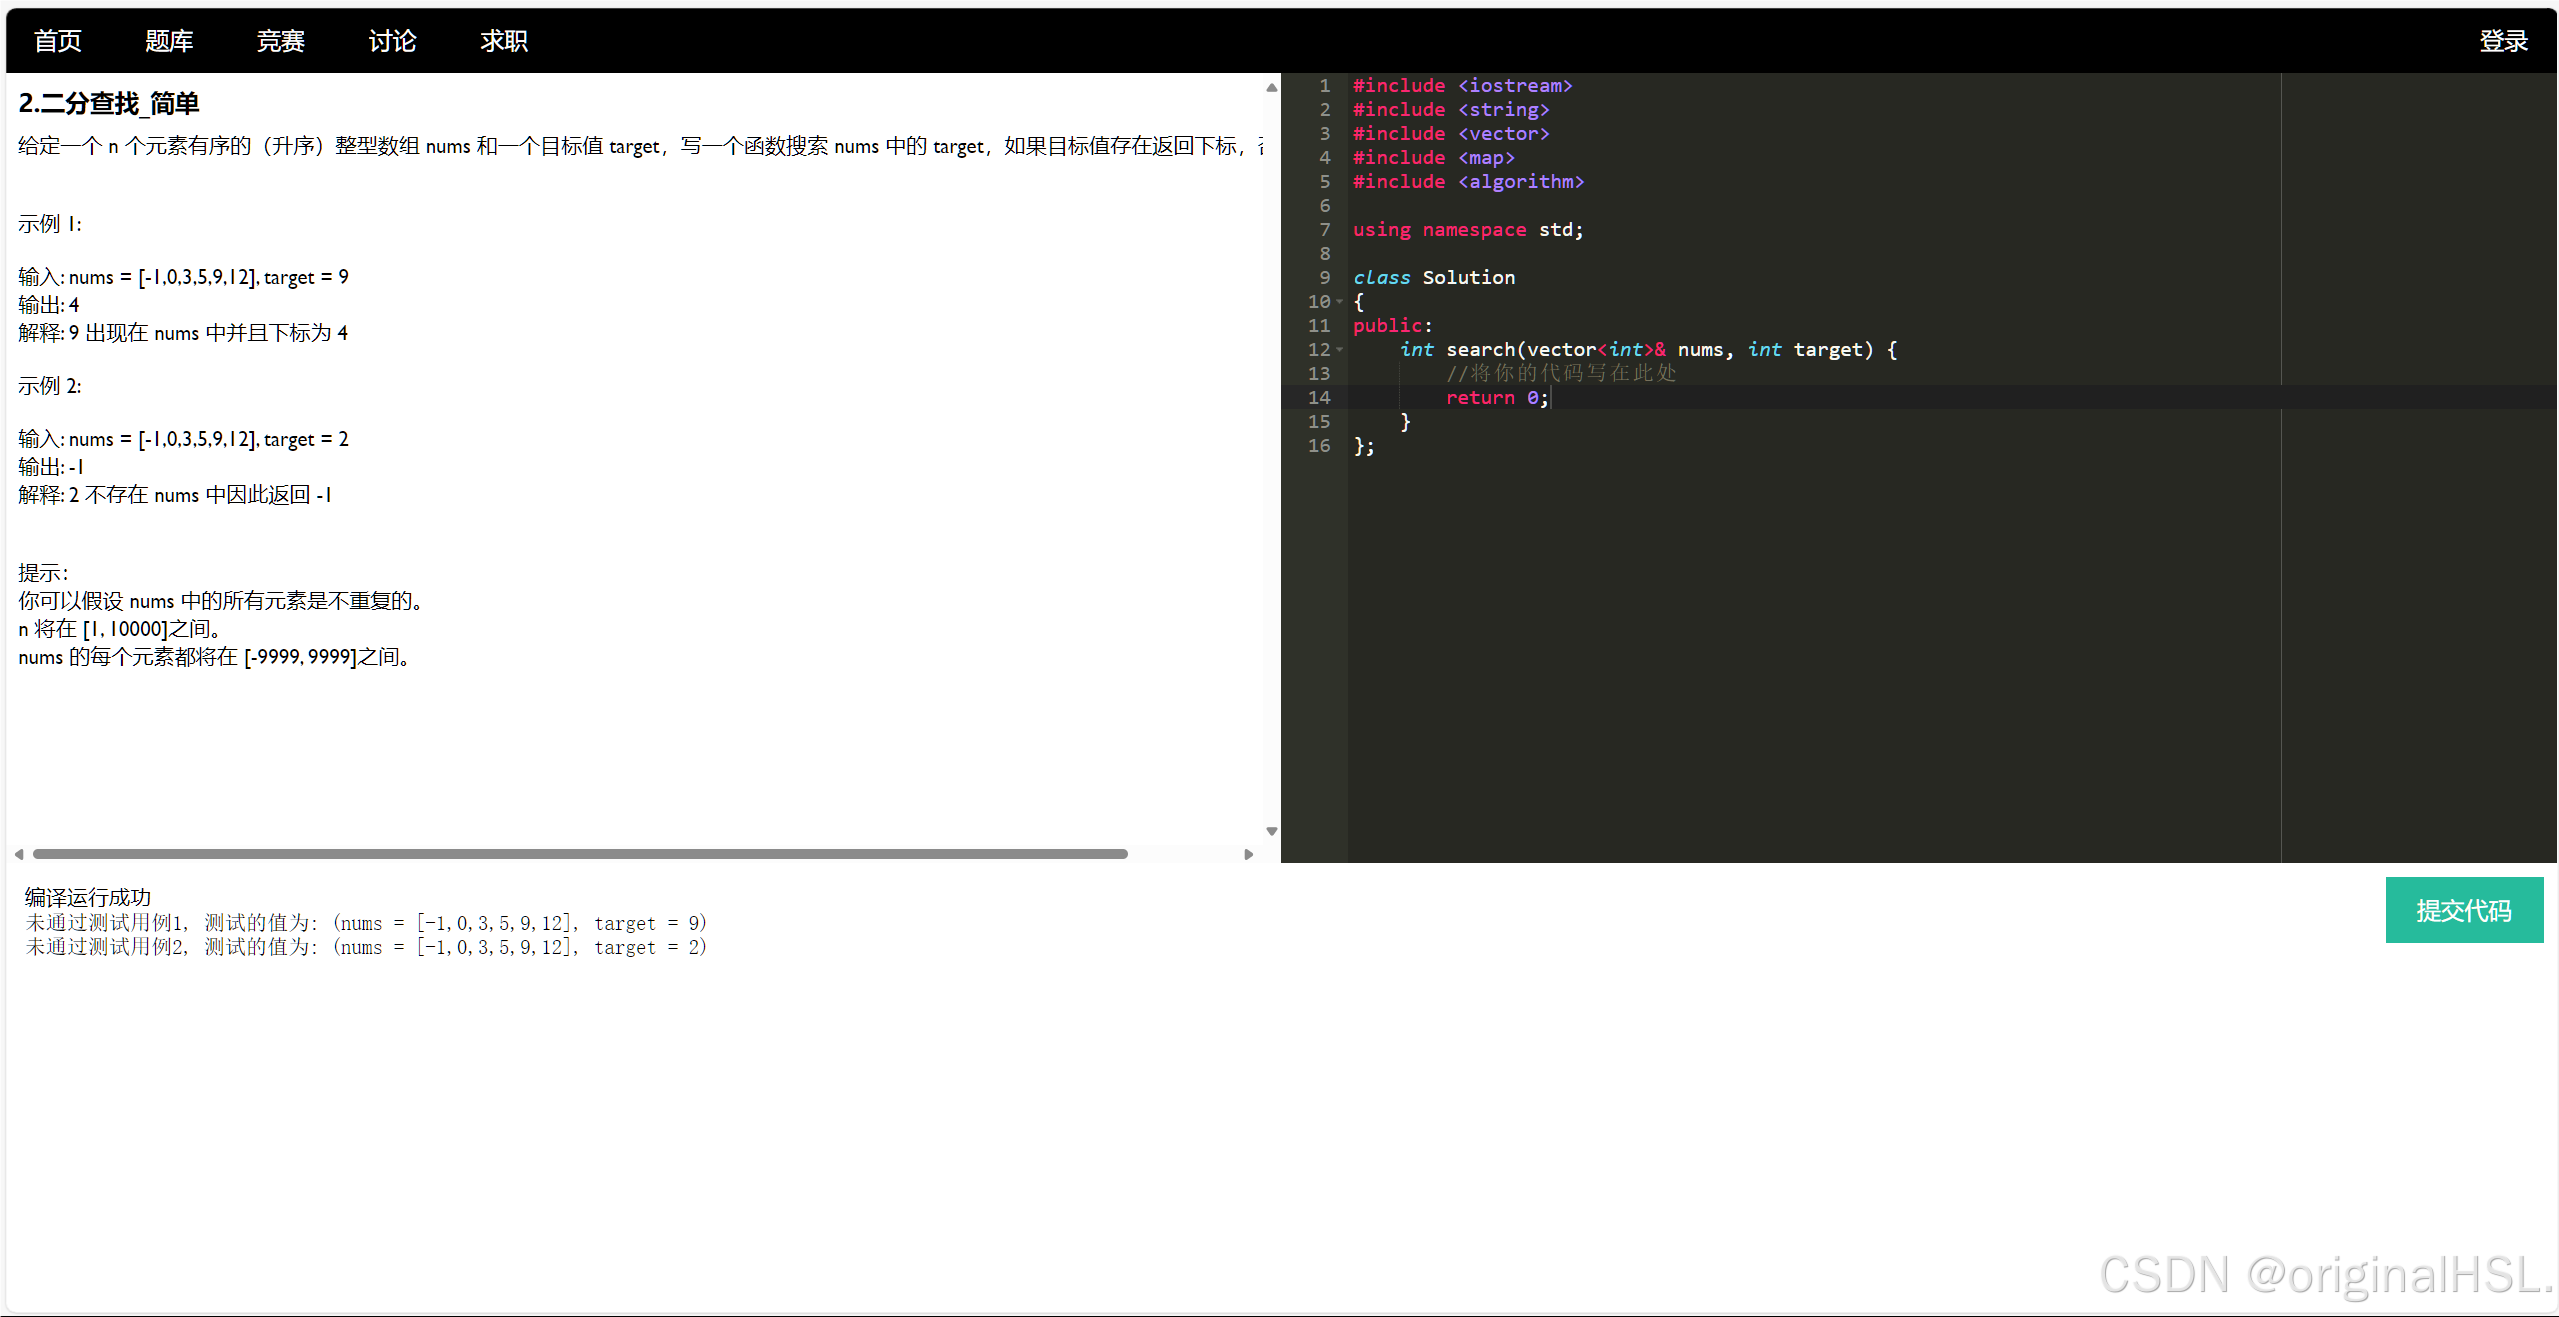The width and height of the screenshot is (2559, 1317).
Task: Click right arrow of horizontal scrollbar
Action: pos(1248,854)
